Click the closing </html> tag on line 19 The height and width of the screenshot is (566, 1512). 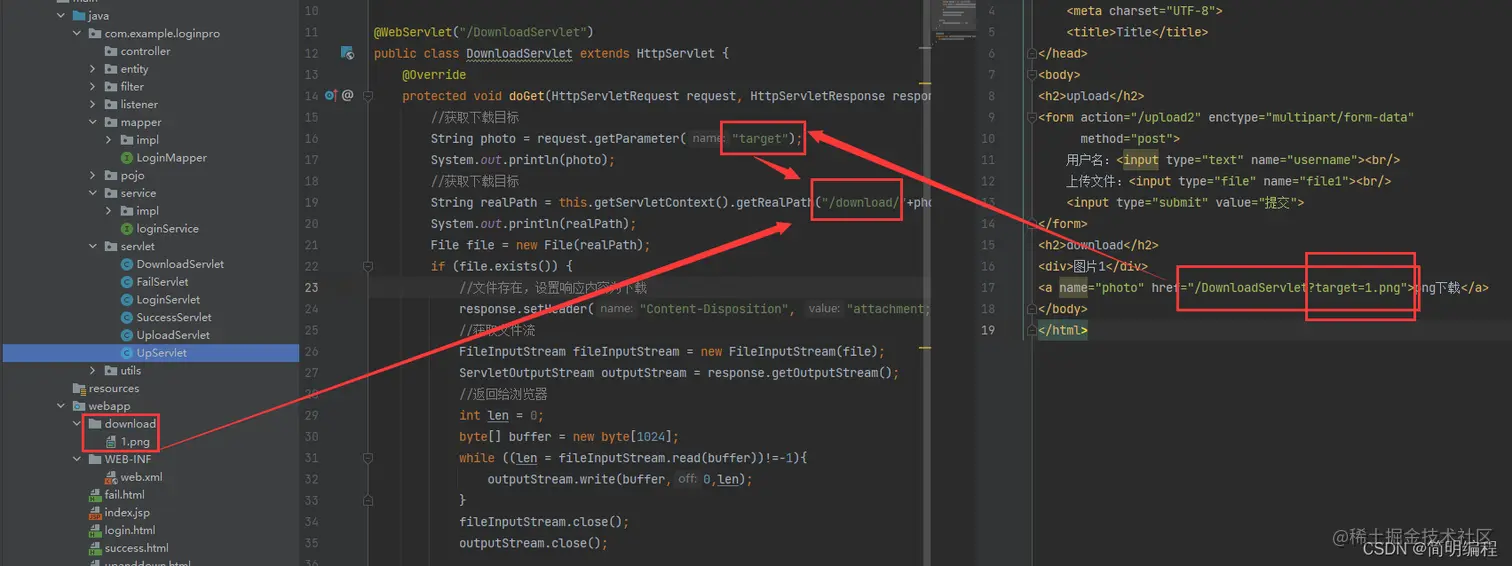[1063, 330]
